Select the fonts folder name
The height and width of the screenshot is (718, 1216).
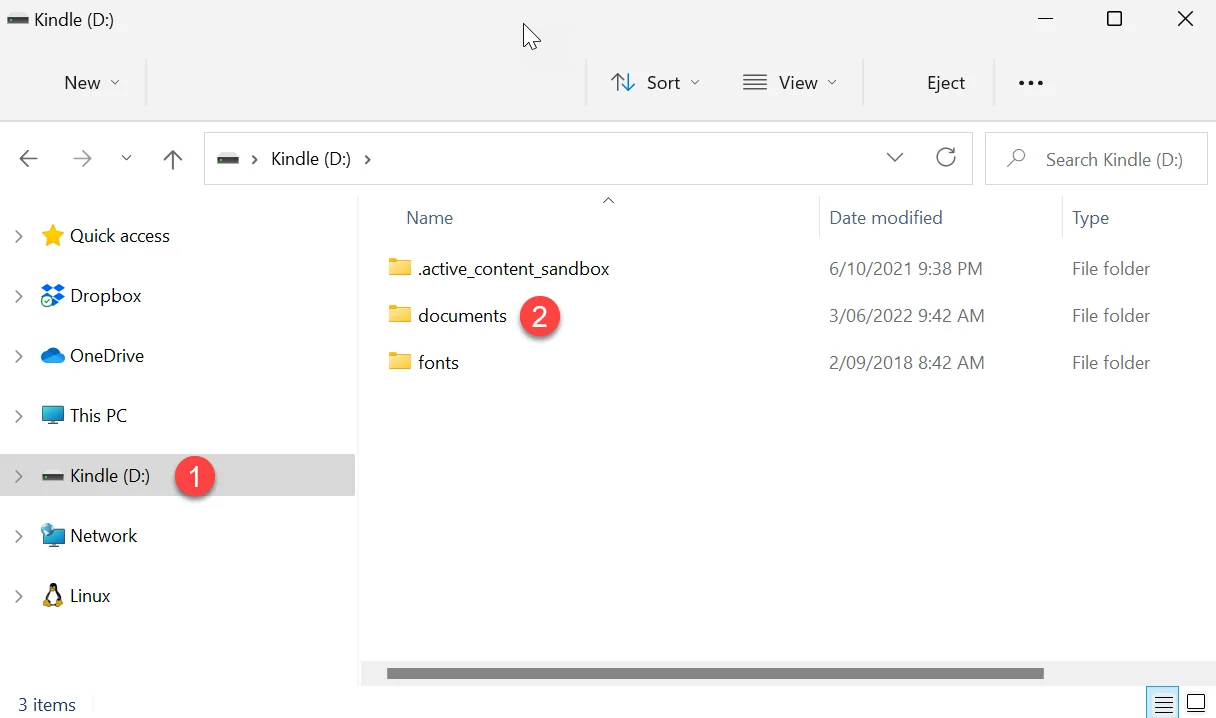tap(438, 363)
